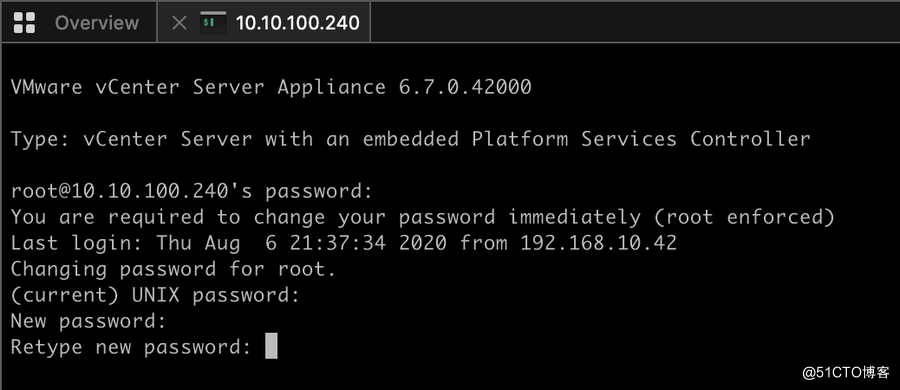Click blank terminal area below the prompt
This screenshot has height=390, width=900.
[x=402, y=373]
